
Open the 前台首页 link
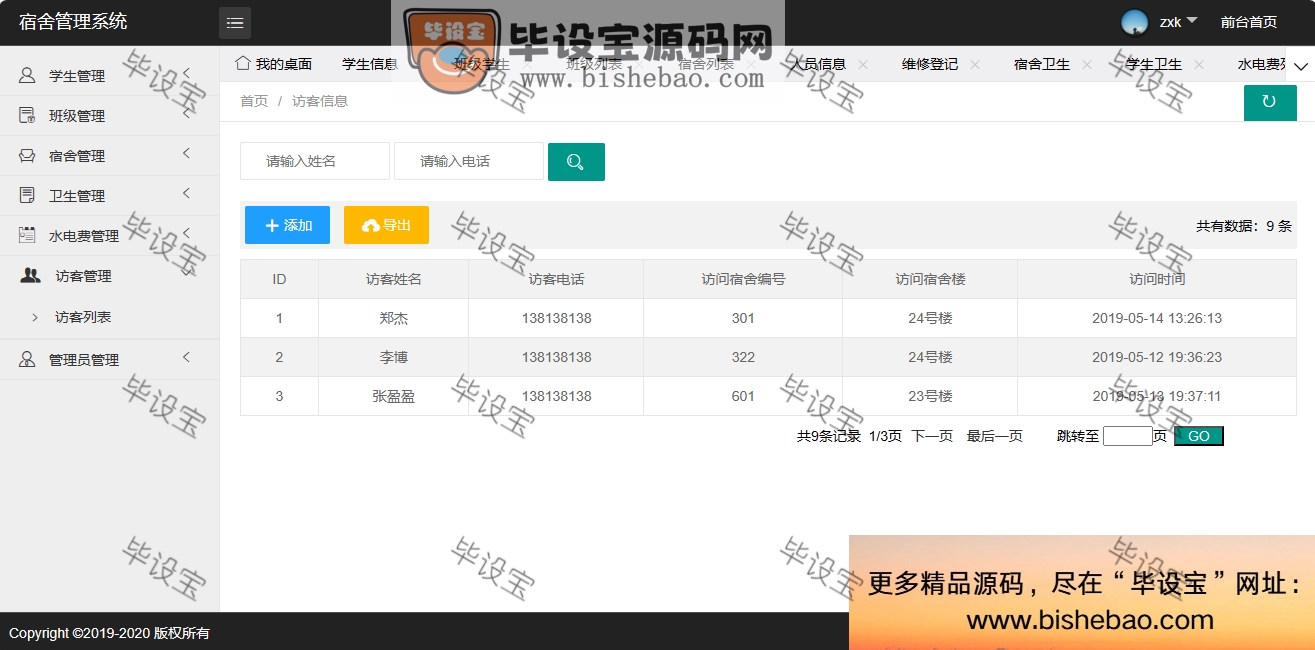point(1249,22)
